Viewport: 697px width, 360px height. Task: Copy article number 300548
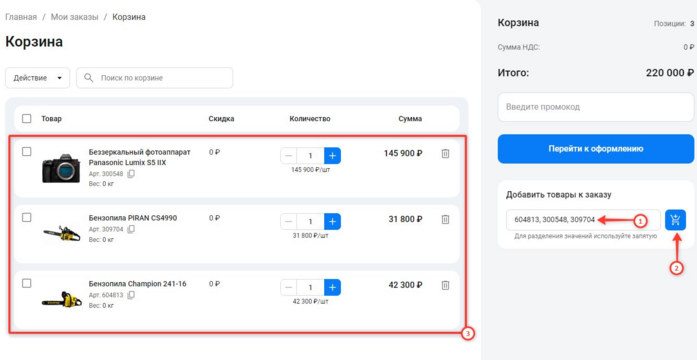(x=131, y=174)
